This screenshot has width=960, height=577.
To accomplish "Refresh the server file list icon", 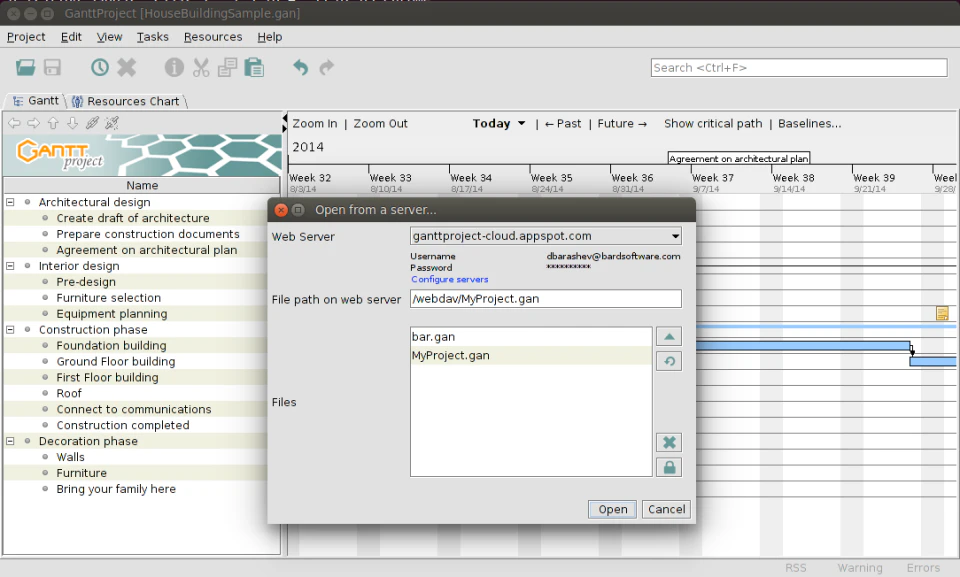I will [x=668, y=360].
